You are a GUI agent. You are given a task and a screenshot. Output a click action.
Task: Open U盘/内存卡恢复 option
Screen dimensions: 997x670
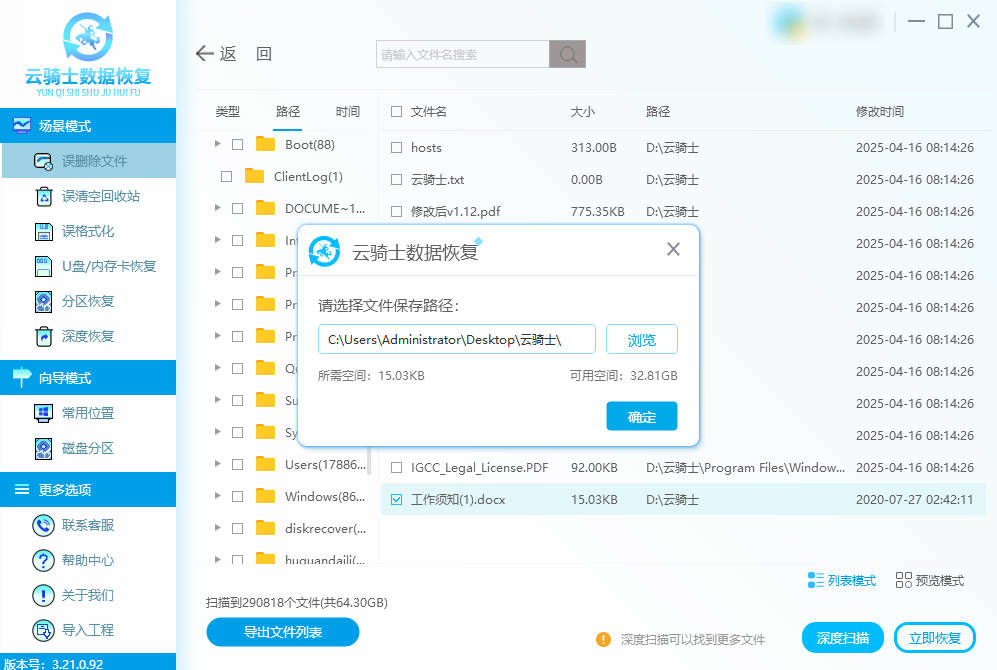[88, 266]
